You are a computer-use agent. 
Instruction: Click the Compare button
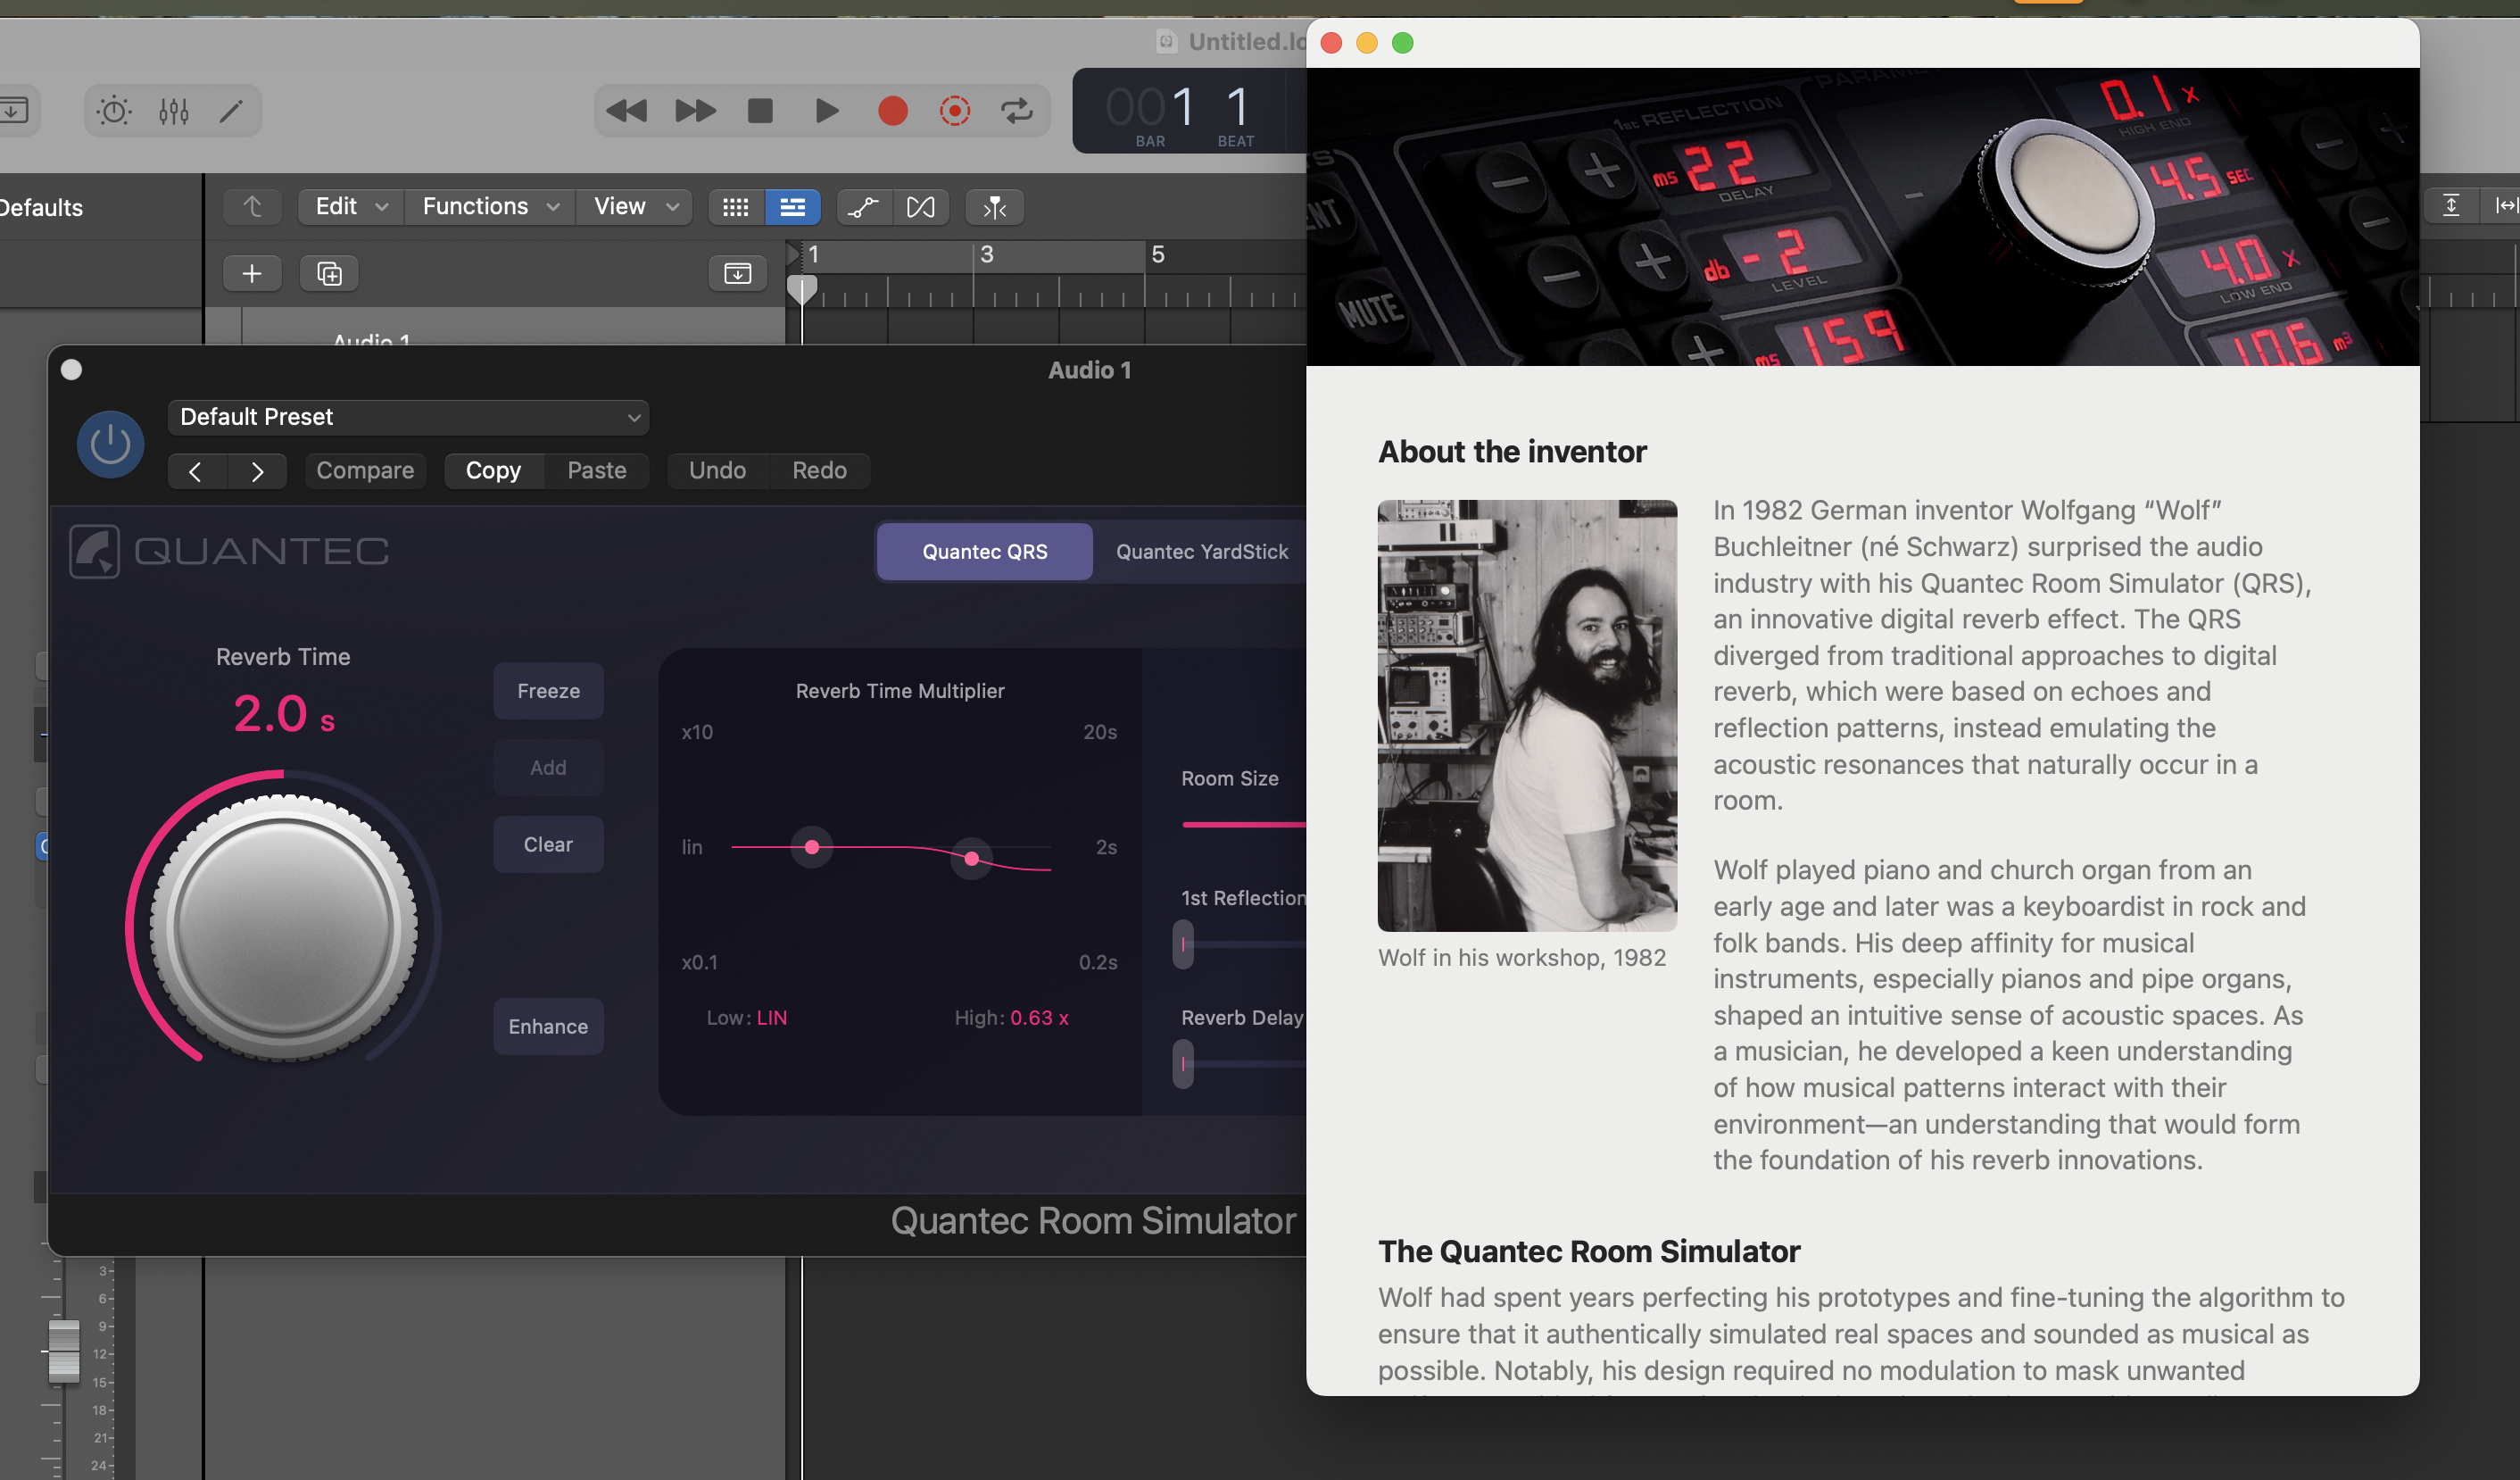pyautogui.click(x=365, y=470)
